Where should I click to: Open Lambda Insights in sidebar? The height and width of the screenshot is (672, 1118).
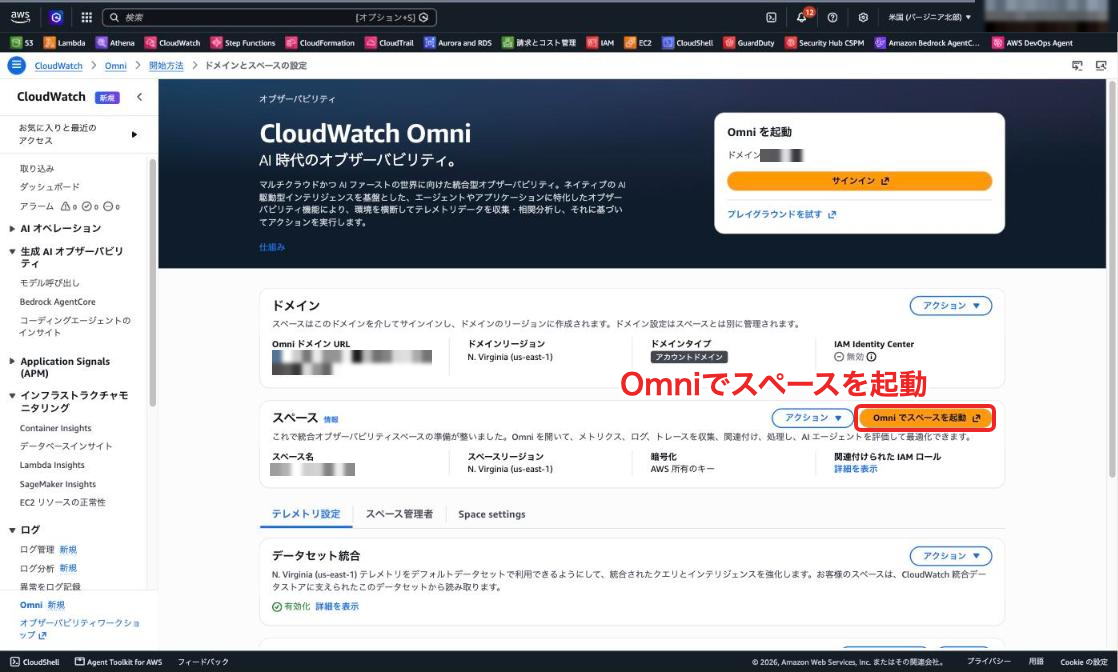pyautogui.click(x=52, y=464)
